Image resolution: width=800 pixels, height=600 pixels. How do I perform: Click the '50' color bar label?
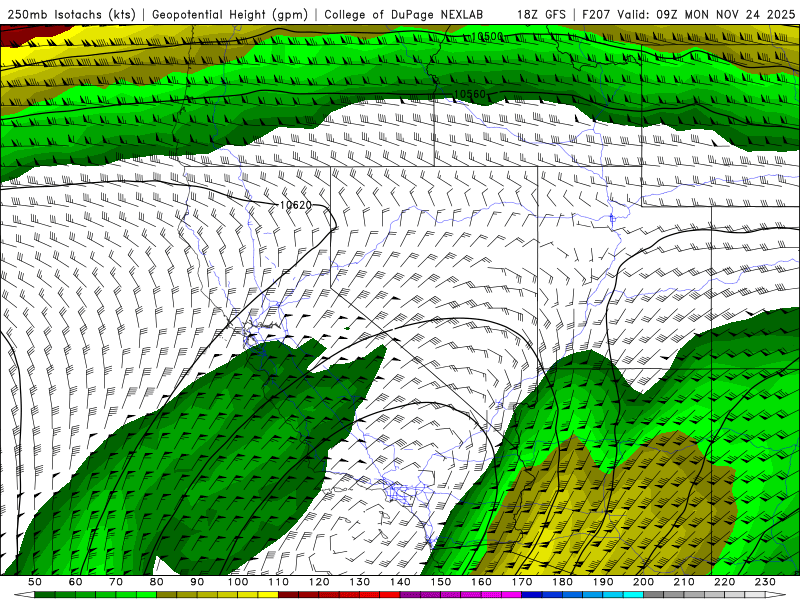pos(34,582)
